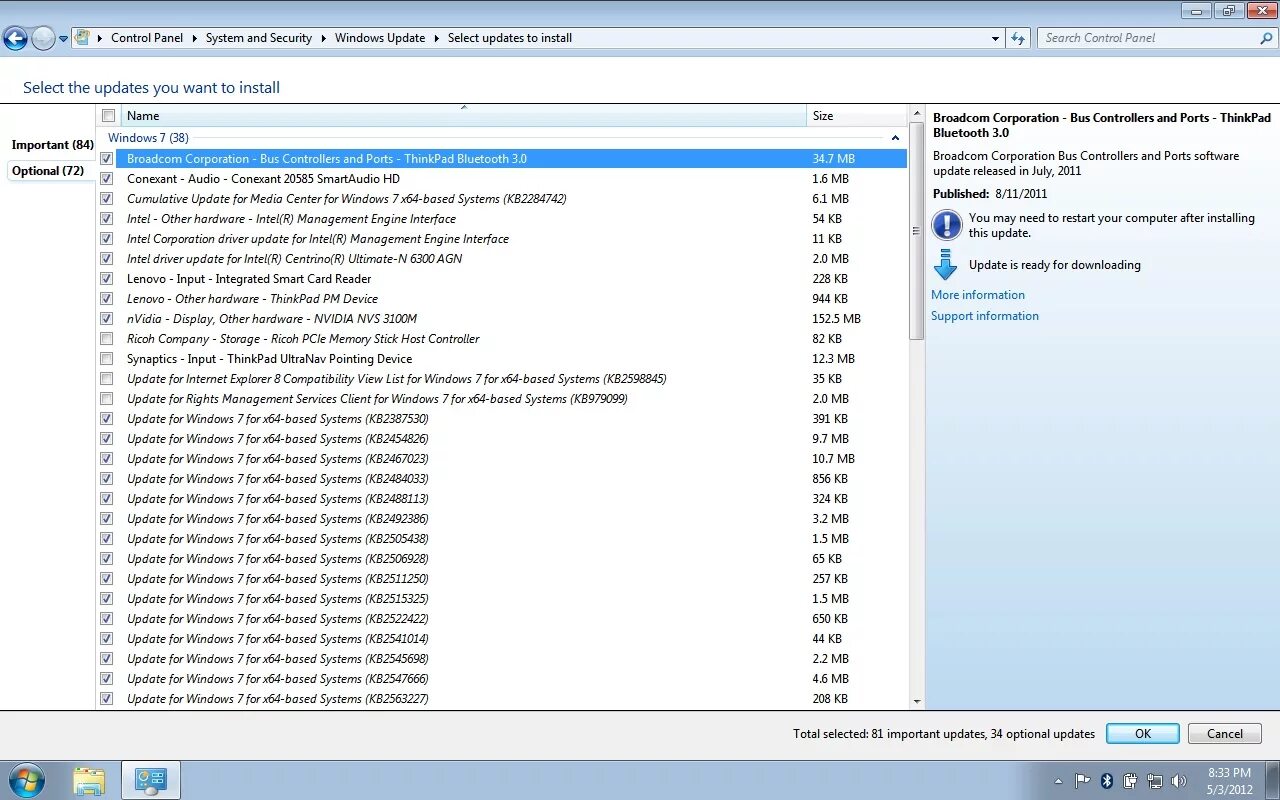1280x800 pixels.
Task: Open the Support information link
Action: pos(984,316)
